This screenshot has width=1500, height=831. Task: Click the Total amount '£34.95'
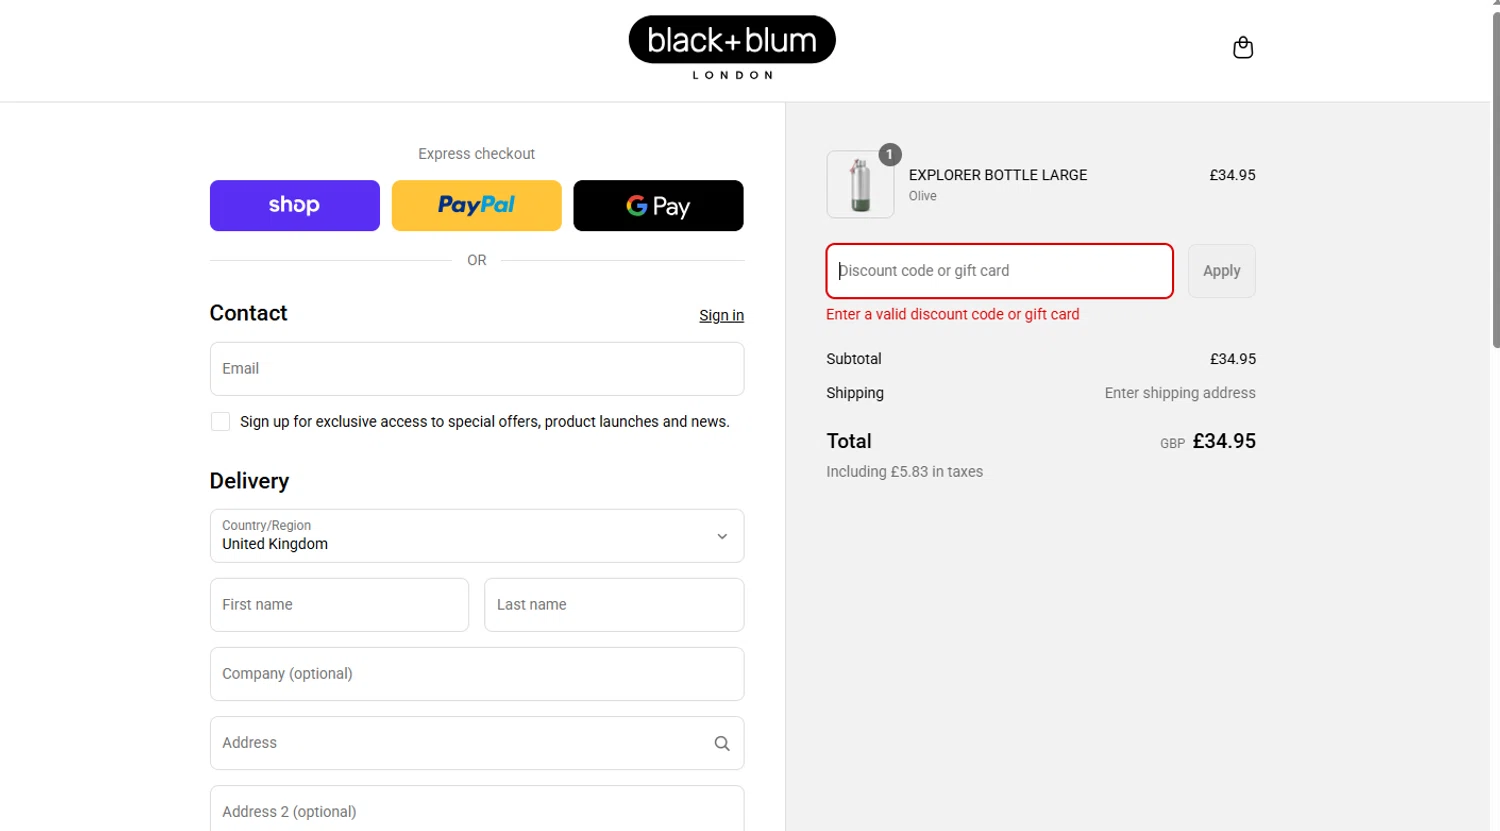click(x=1224, y=441)
